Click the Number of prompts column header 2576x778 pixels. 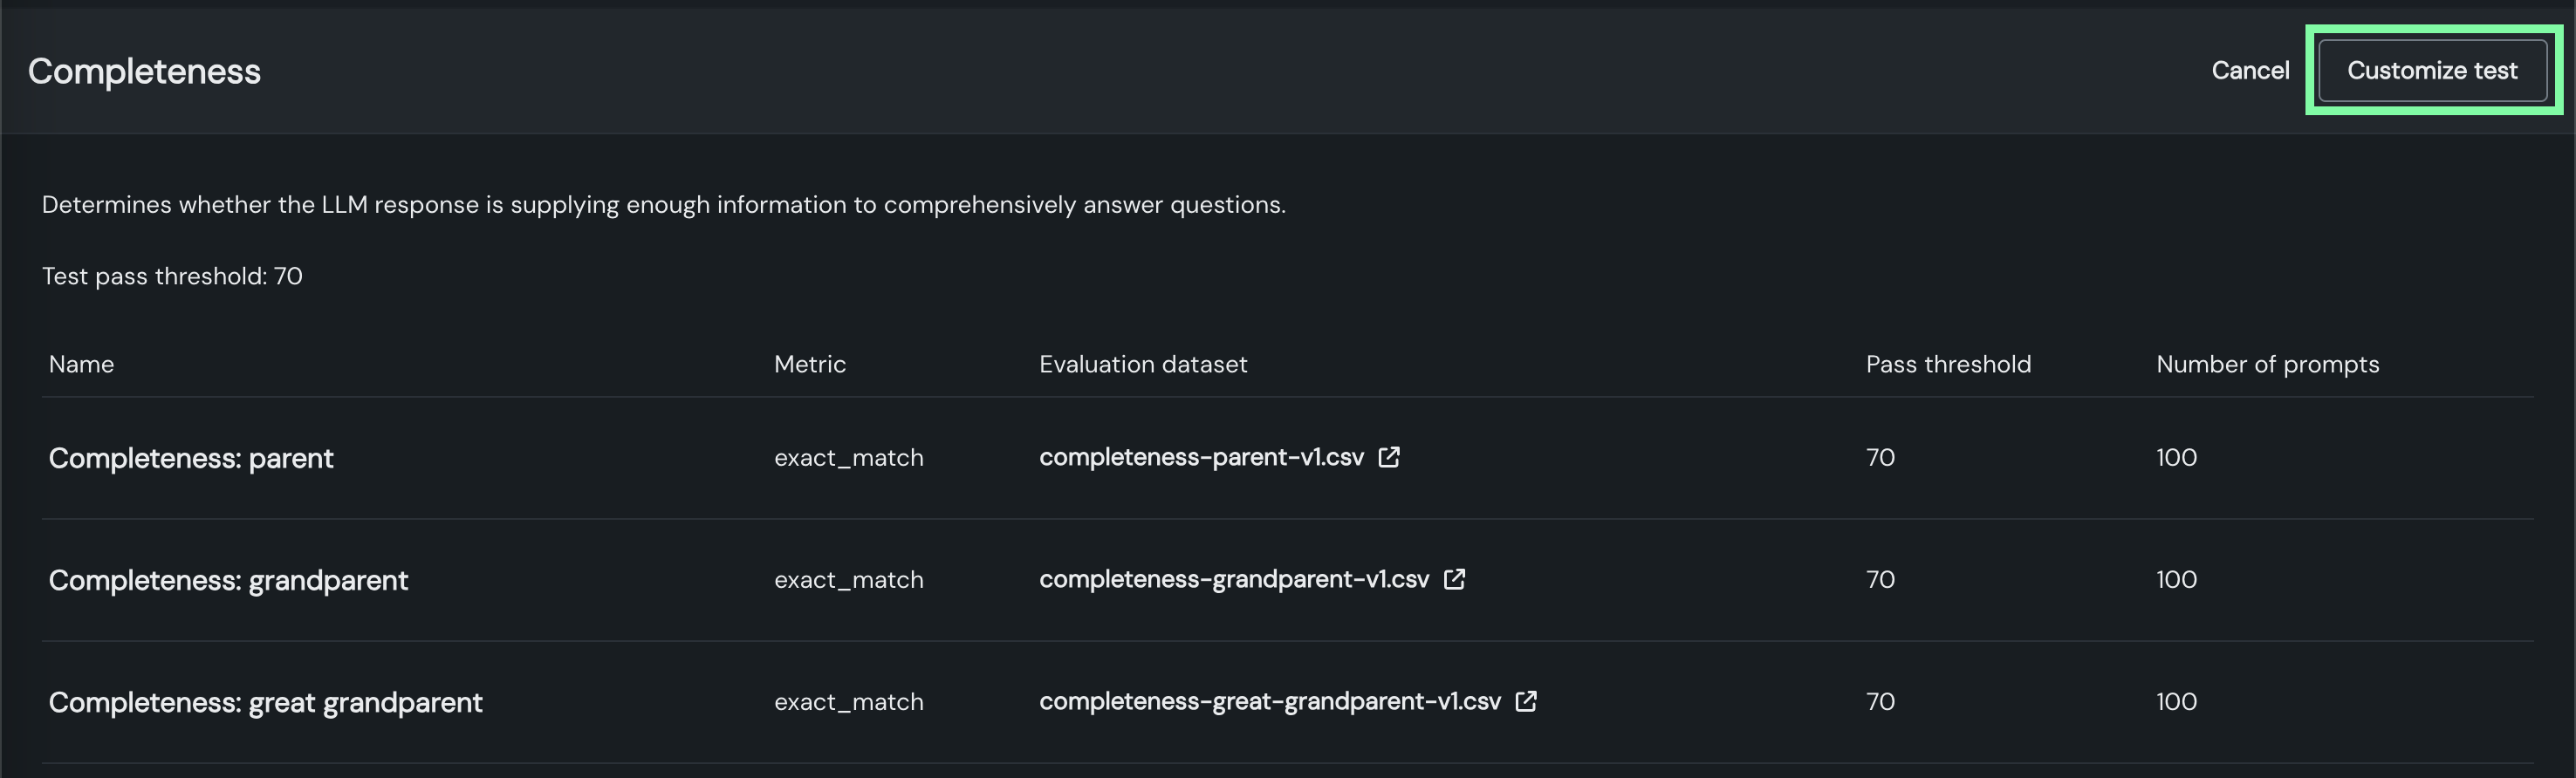click(x=2267, y=364)
